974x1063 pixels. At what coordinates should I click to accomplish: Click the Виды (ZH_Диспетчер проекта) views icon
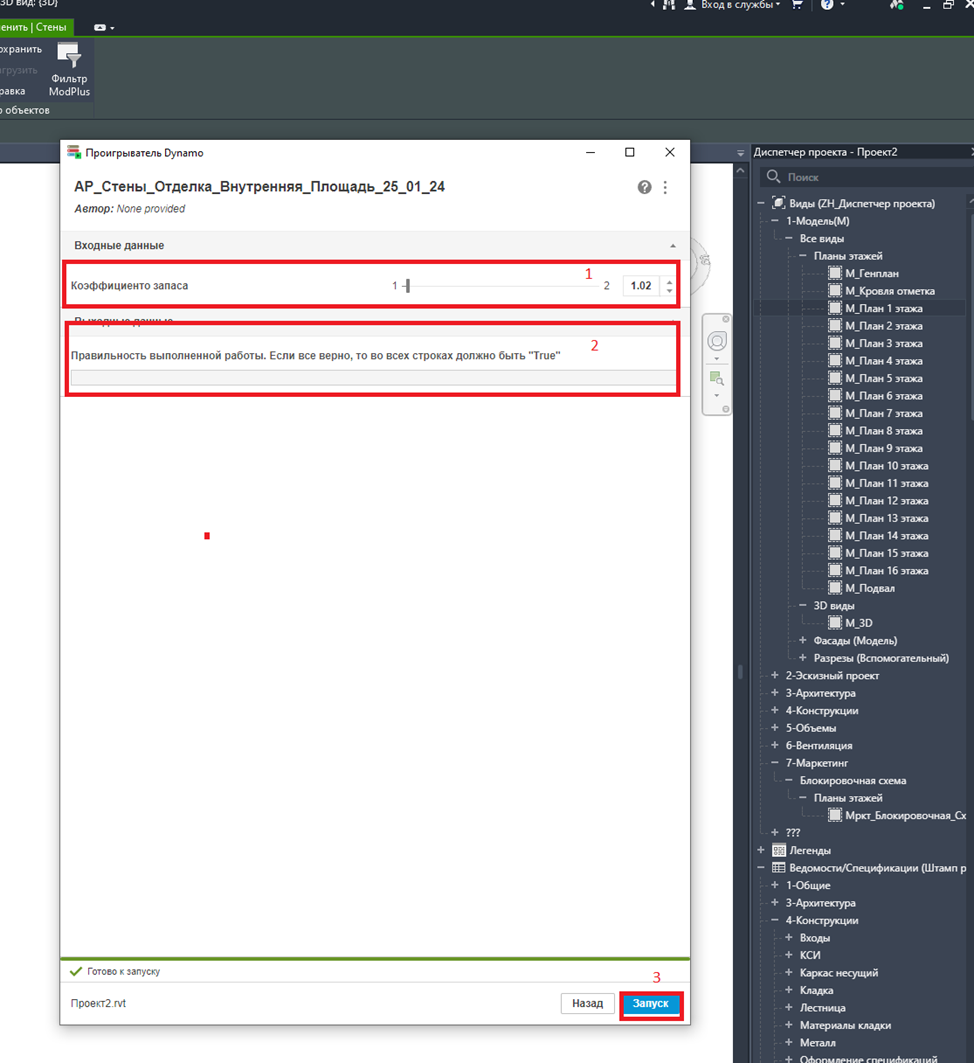779,203
